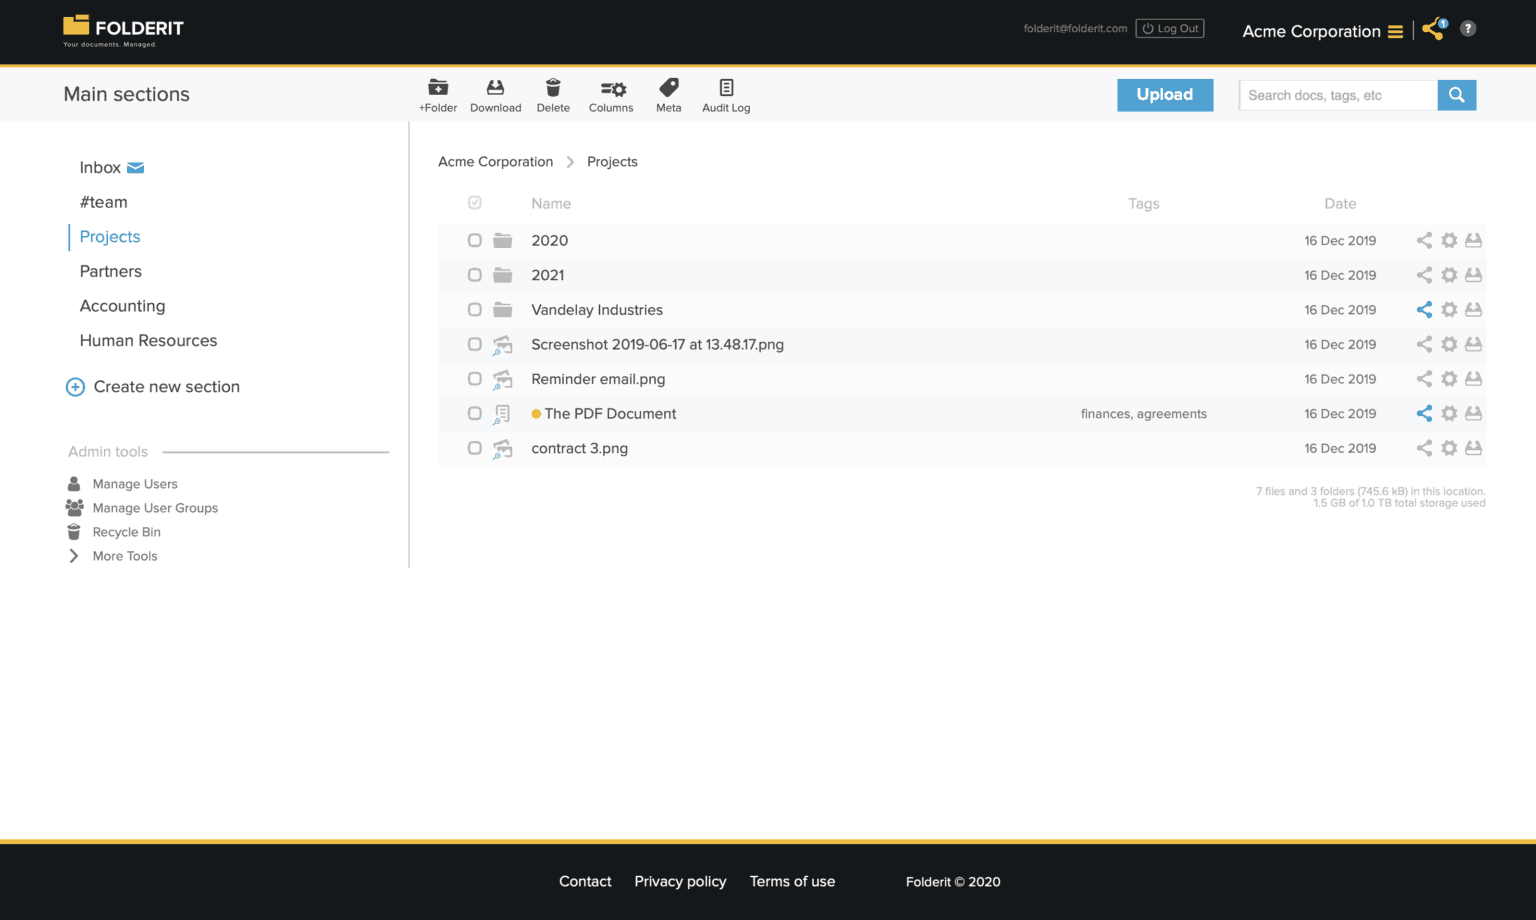Share the Vandelay Industries folder

[1424, 309]
